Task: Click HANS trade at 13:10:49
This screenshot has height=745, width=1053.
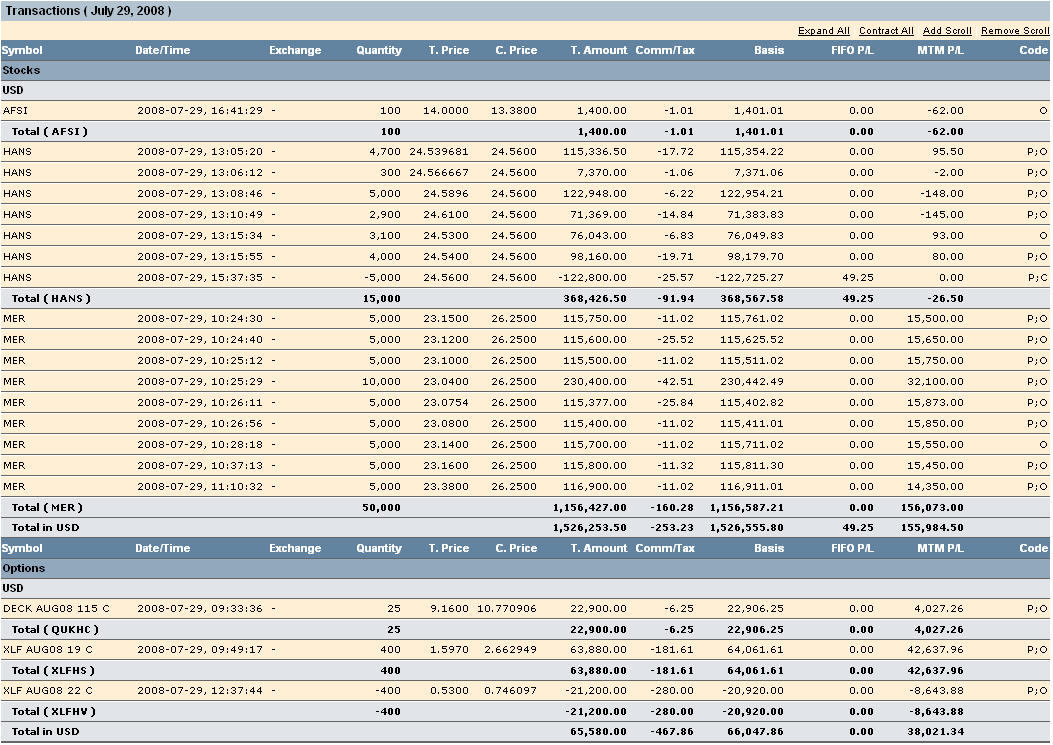Action: click(525, 215)
